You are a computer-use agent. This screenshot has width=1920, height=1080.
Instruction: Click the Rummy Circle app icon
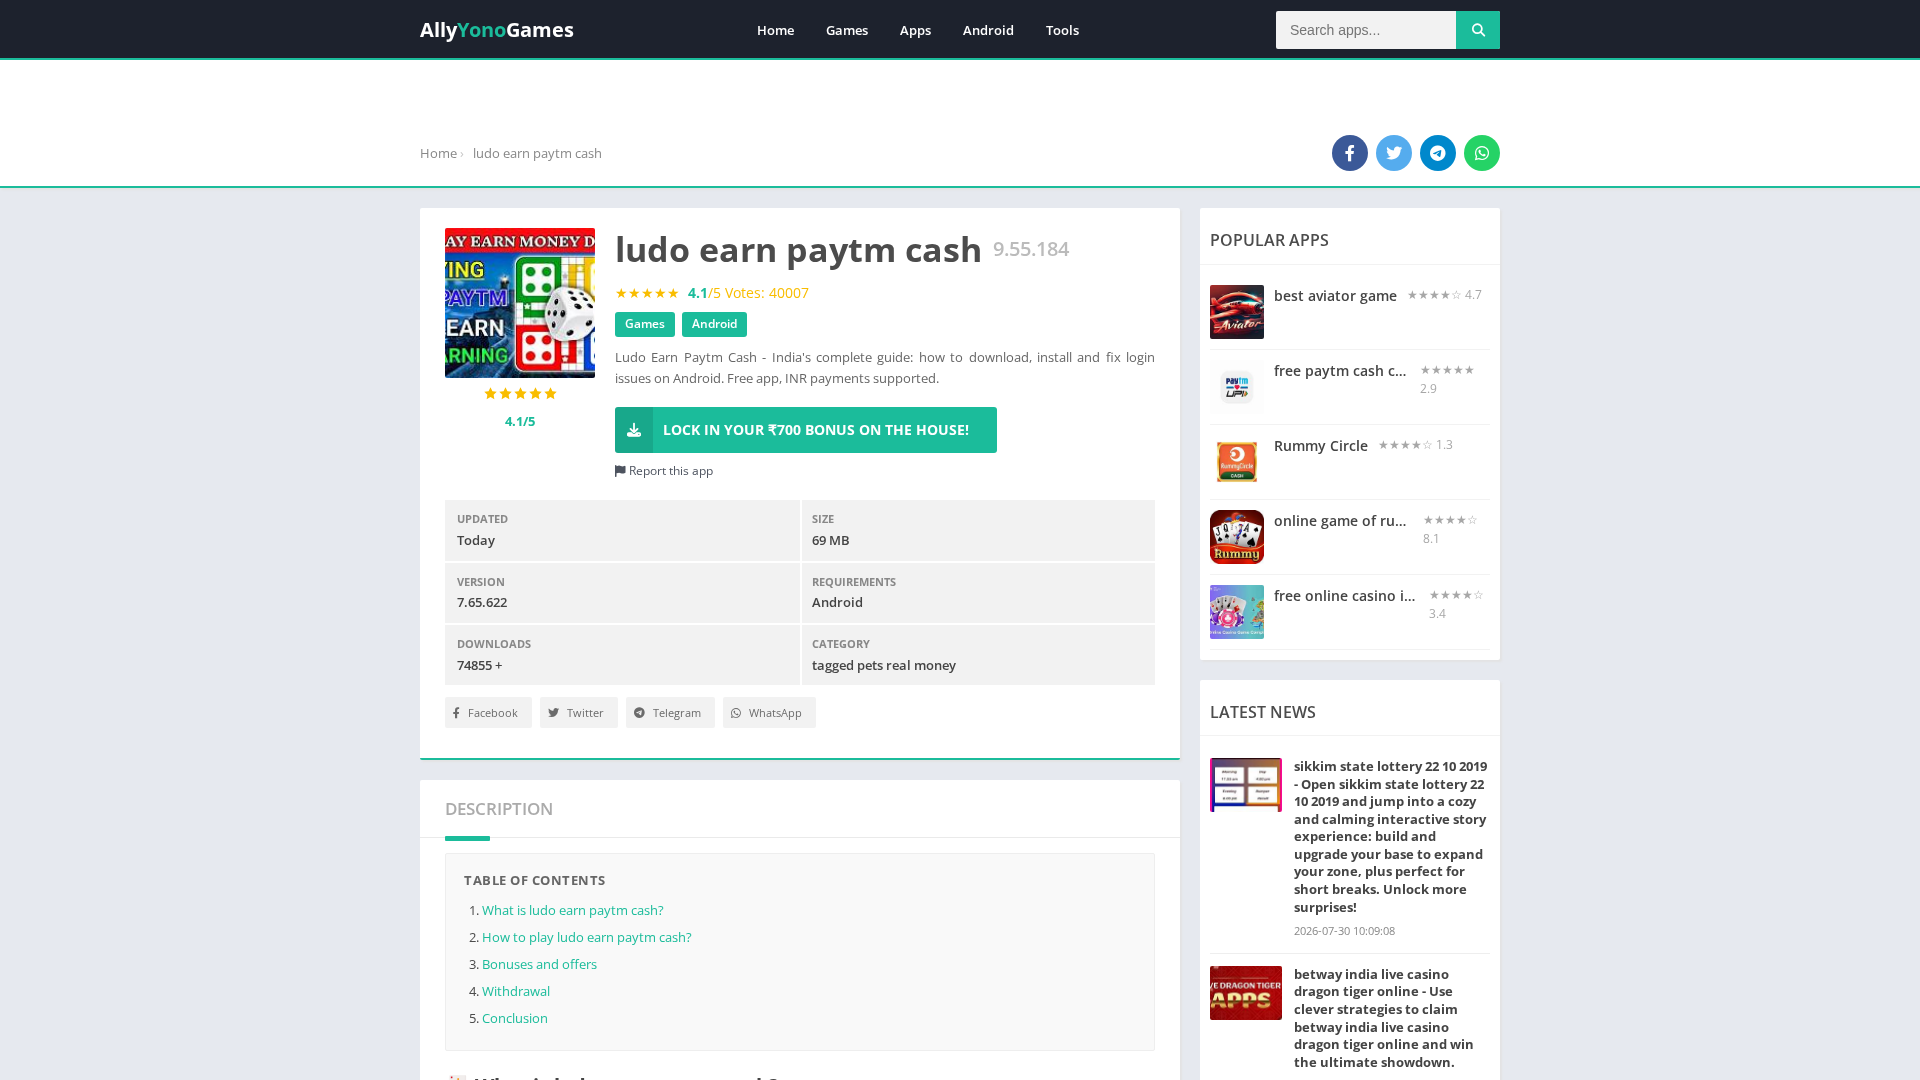pos(1237,462)
